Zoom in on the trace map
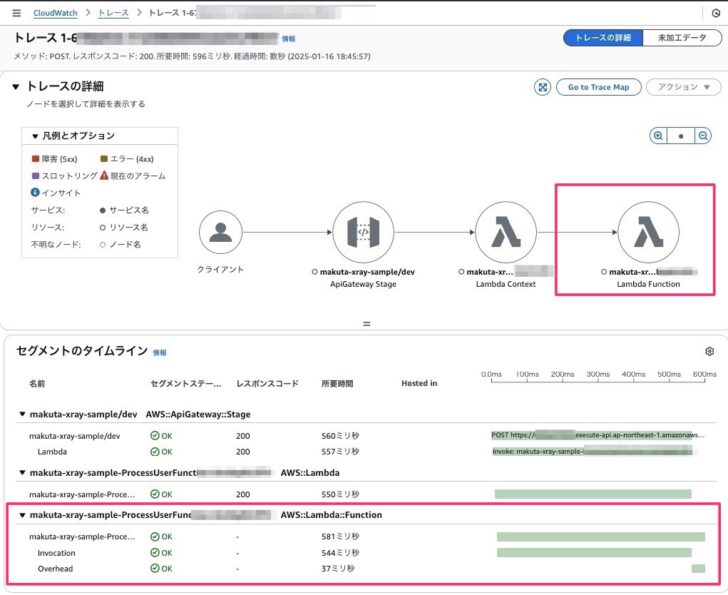728x595 pixels. coord(658,136)
